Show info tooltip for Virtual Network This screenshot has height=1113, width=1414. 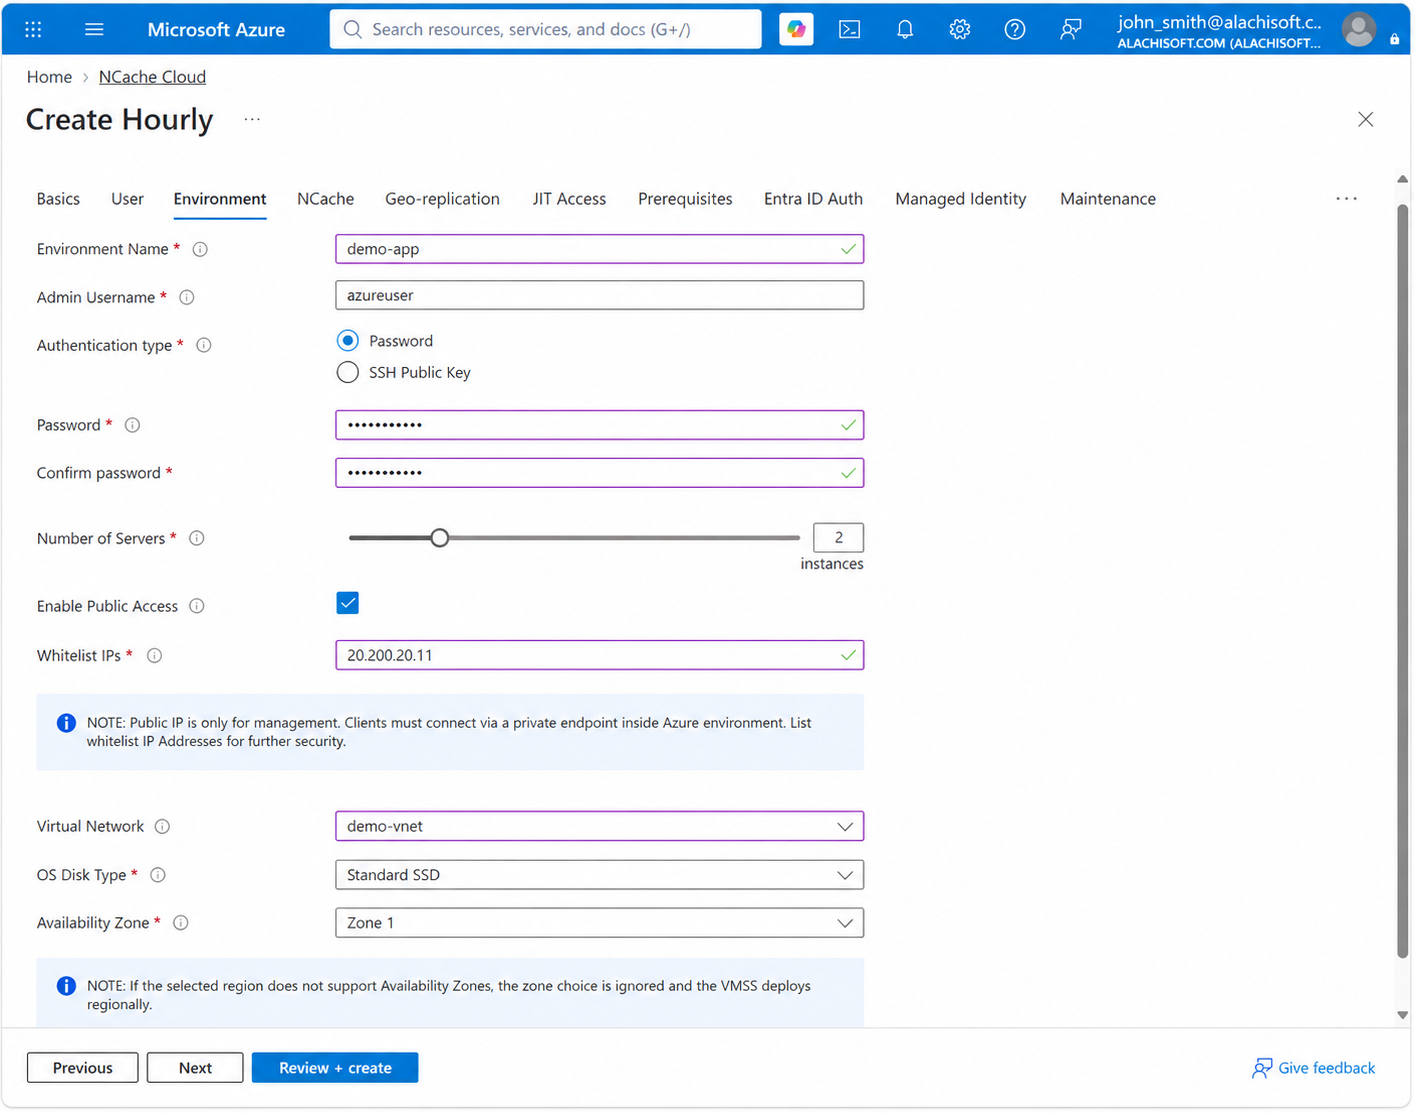[x=162, y=826]
